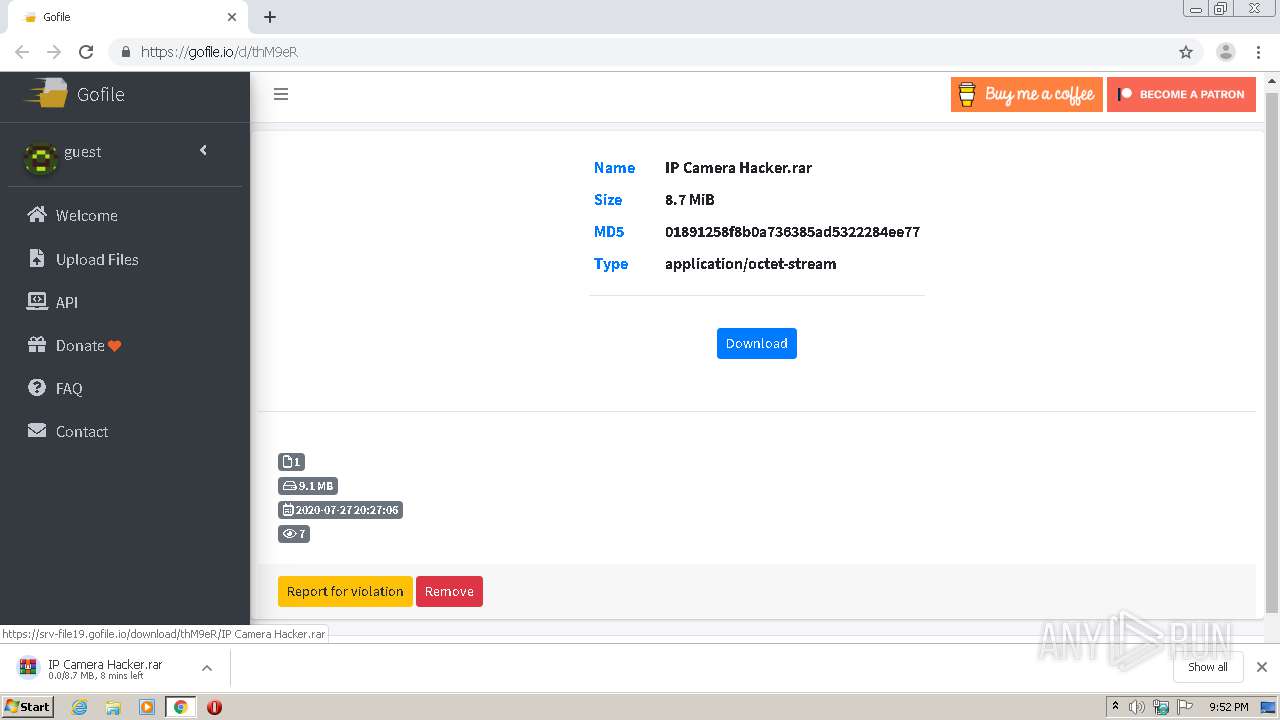
Task: Click the 9.1 MB storage badge
Action: [308, 486]
